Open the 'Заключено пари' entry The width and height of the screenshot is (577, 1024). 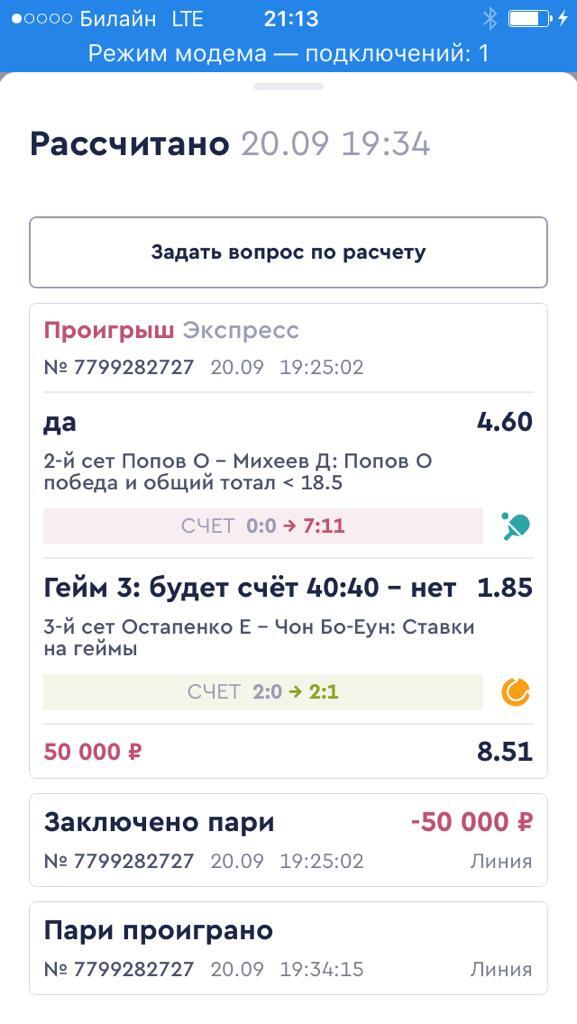(288, 840)
